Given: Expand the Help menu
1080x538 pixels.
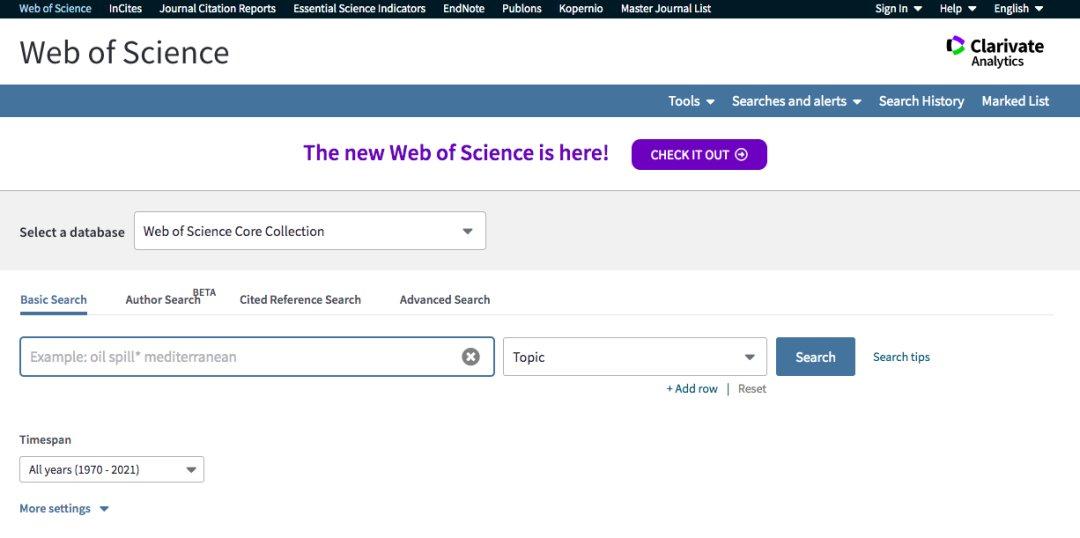Looking at the screenshot, I should 958,9.
